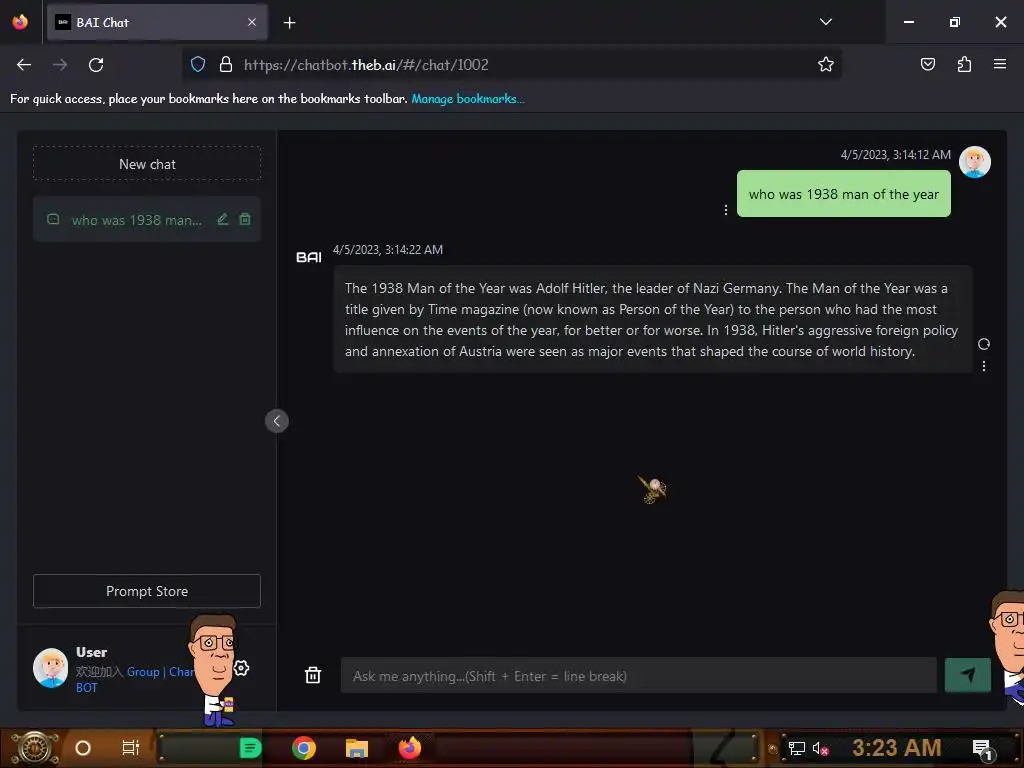Open settings gear next to User
Viewport: 1024px width, 768px height.
click(242, 668)
